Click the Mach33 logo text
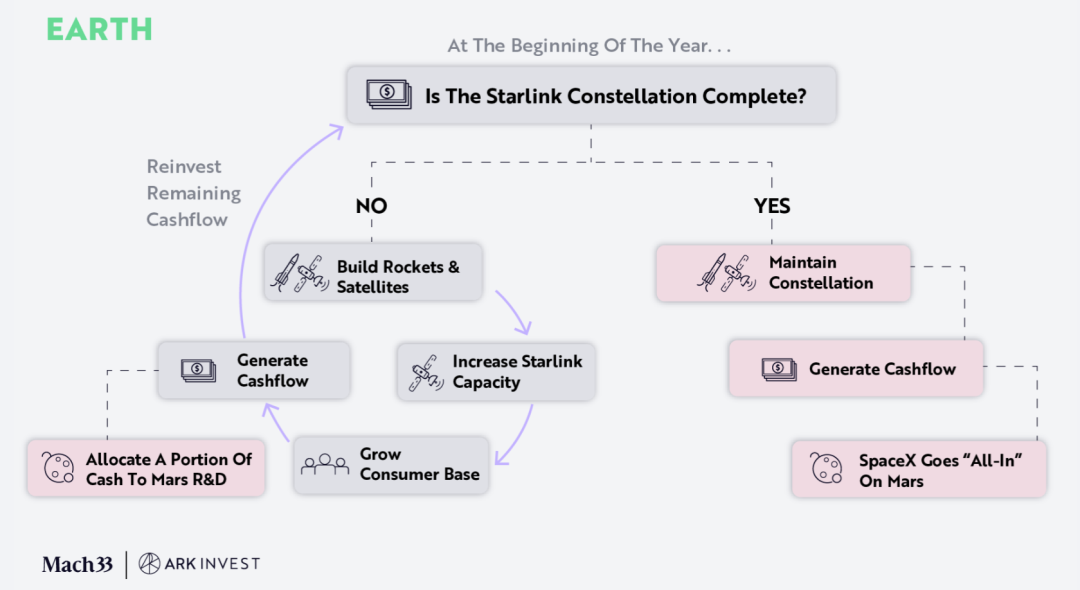 click(77, 564)
